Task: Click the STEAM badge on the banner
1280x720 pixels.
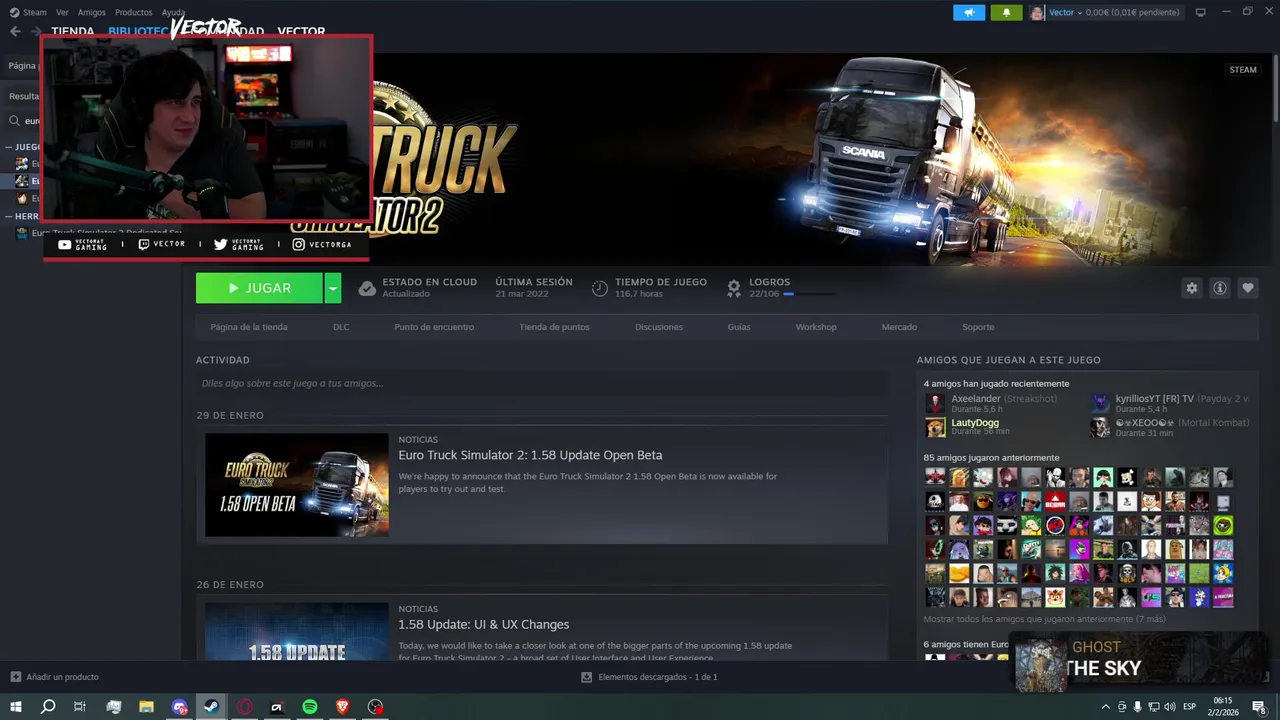Action: (1243, 70)
